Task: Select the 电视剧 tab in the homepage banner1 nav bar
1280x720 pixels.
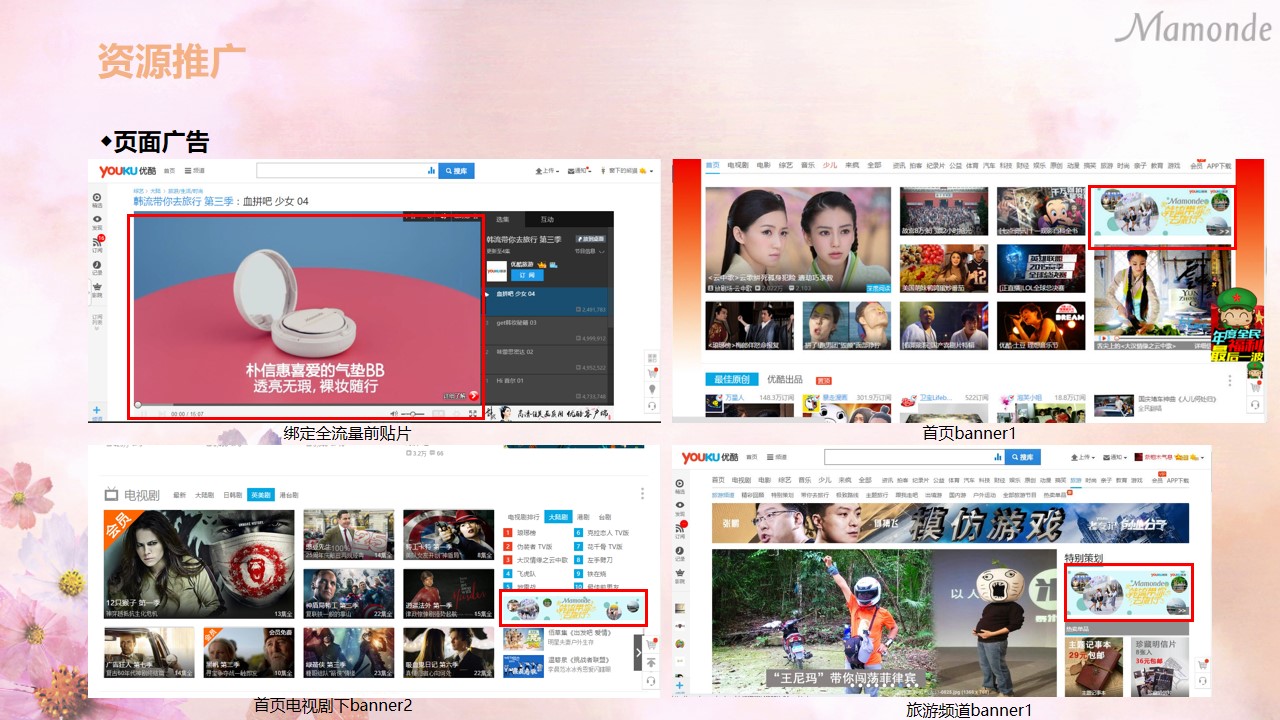Action: (x=738, y=165)
